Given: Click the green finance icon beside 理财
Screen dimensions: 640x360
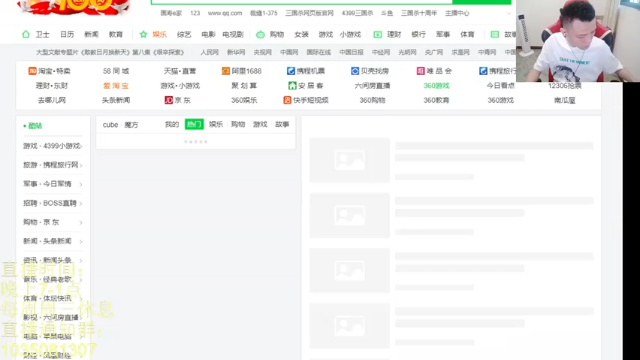Looking at the screenshot, I should click(378, 35).
